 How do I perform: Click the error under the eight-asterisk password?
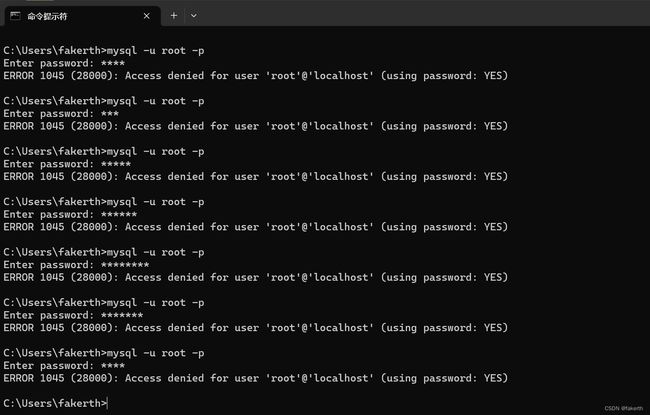pyautogui.click(x=255, y=278)
